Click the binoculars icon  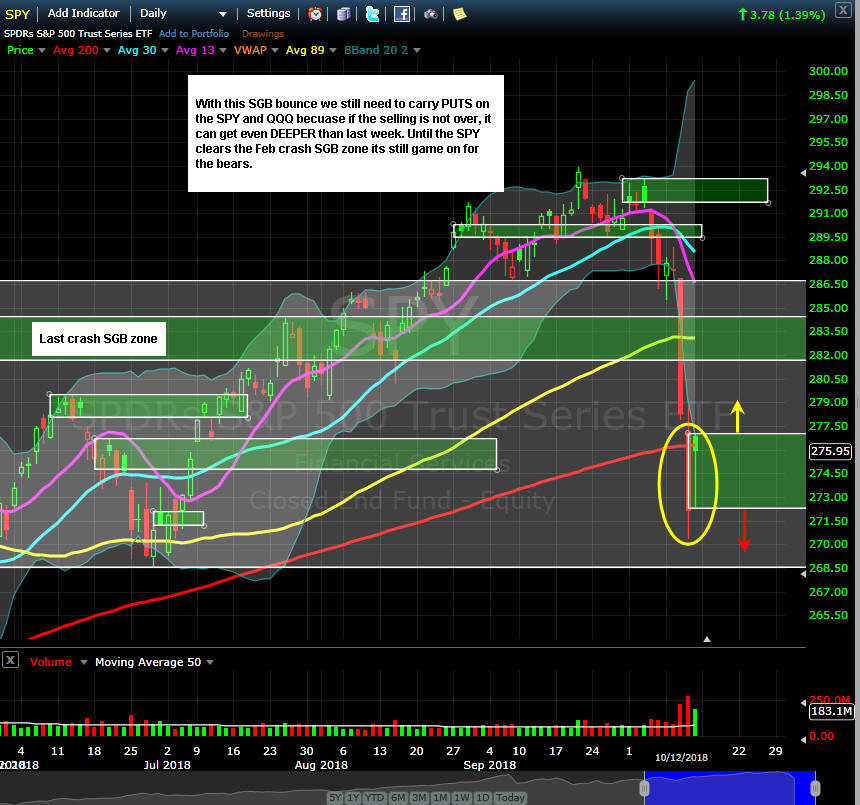431,14
